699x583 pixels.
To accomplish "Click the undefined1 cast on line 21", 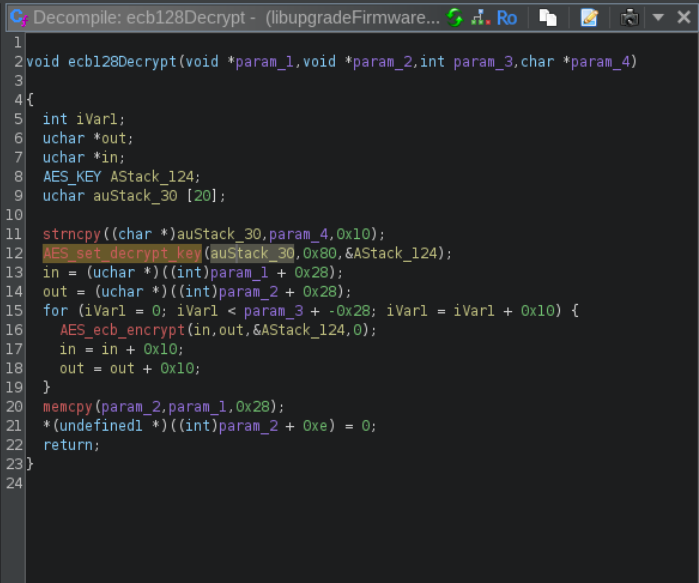I will tap(101, 426).
